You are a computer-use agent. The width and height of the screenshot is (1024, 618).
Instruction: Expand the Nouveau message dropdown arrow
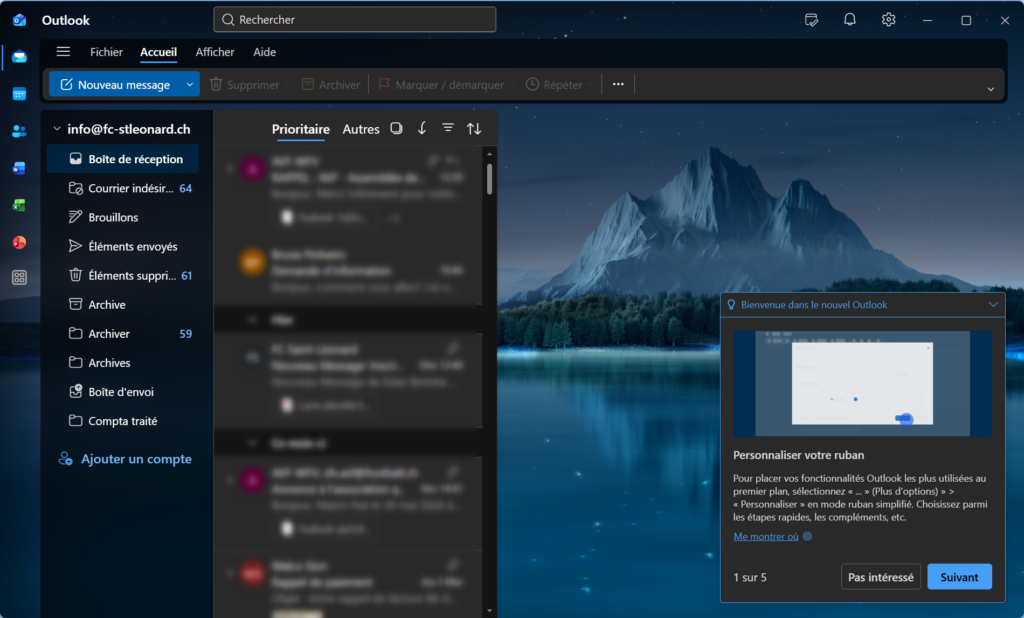[x=190, y=85]
